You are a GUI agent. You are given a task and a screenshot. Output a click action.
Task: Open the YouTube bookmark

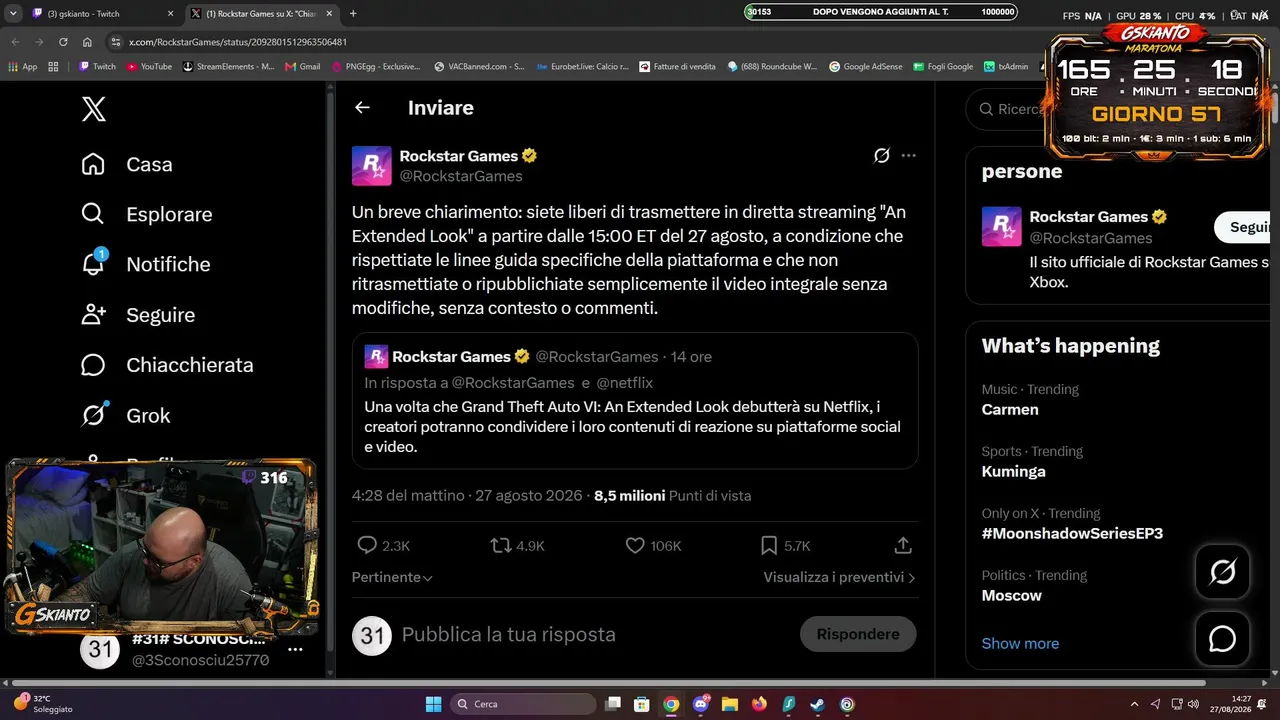coord(149,67)
